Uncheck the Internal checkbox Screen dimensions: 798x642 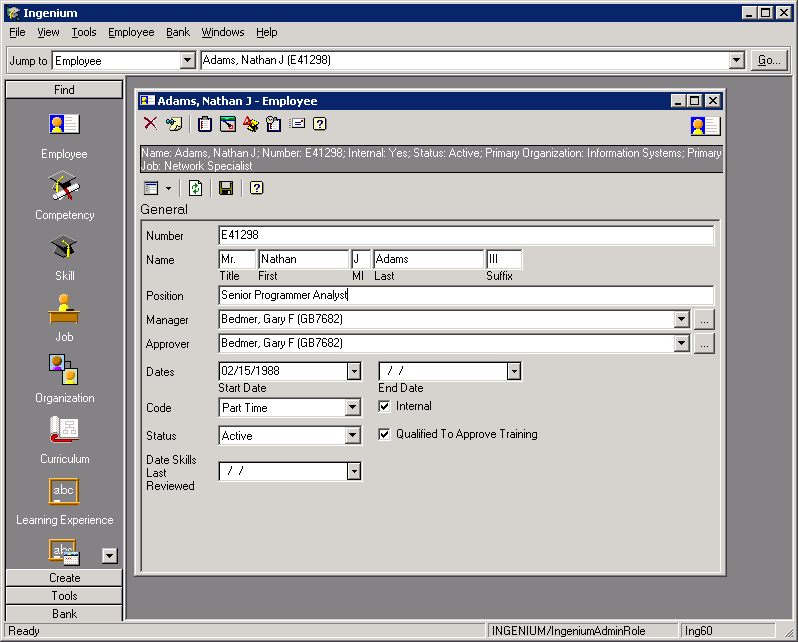[385, 406]
